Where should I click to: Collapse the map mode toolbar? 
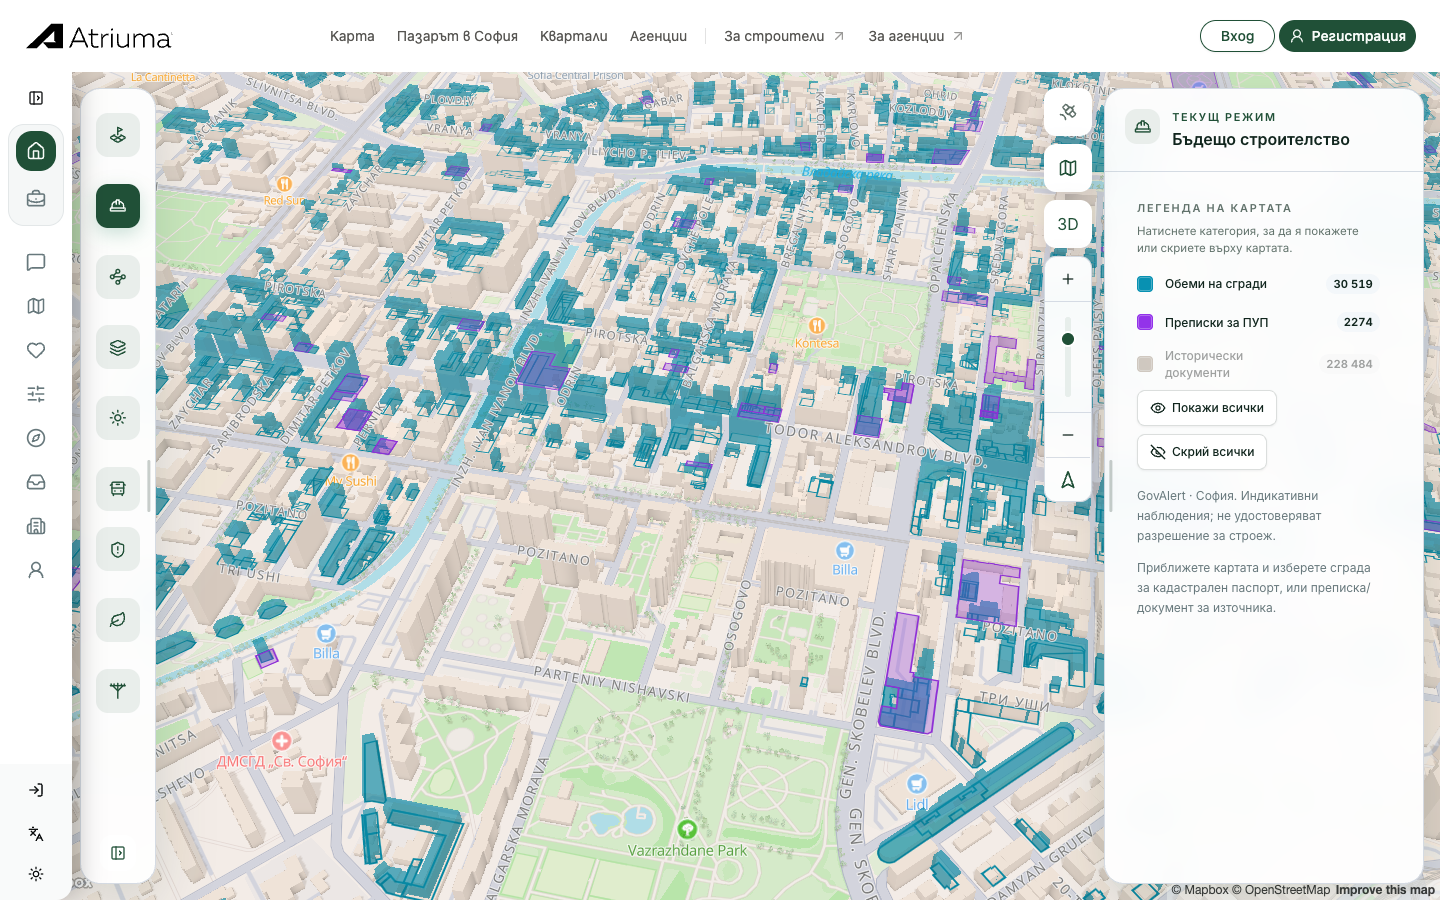pos(118,853)
